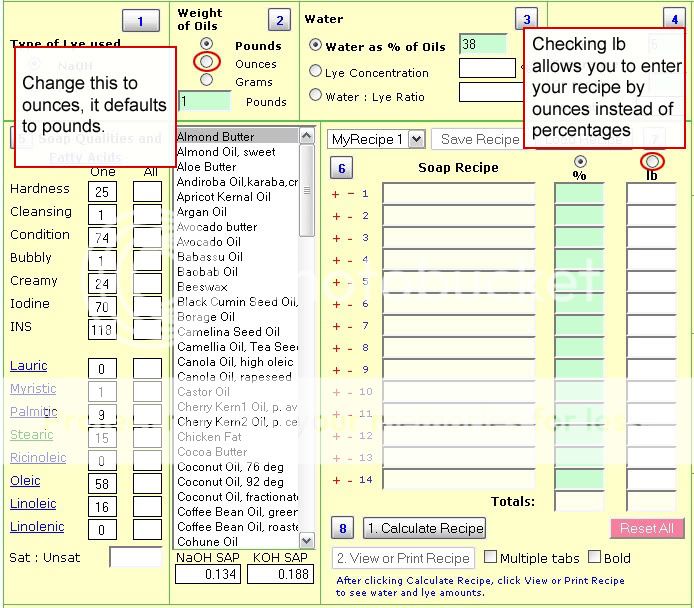Click the step 8 help button
This screenshot has height=608, width=694.
coord(343,529)
